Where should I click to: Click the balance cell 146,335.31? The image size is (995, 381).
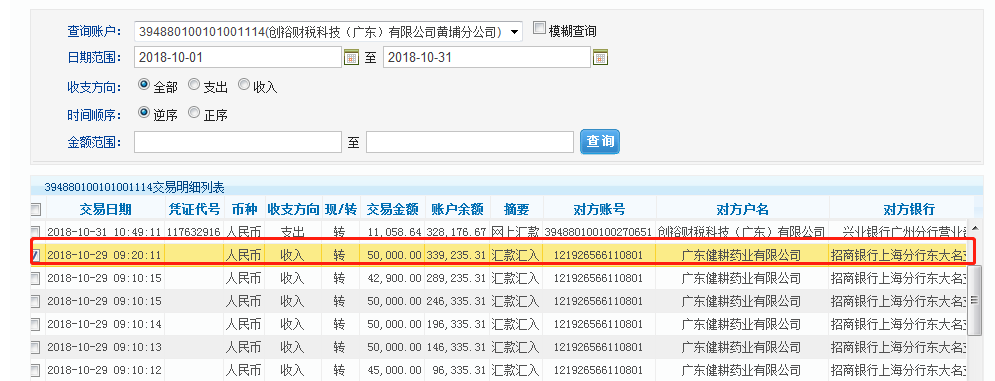[x=457, y=347]
